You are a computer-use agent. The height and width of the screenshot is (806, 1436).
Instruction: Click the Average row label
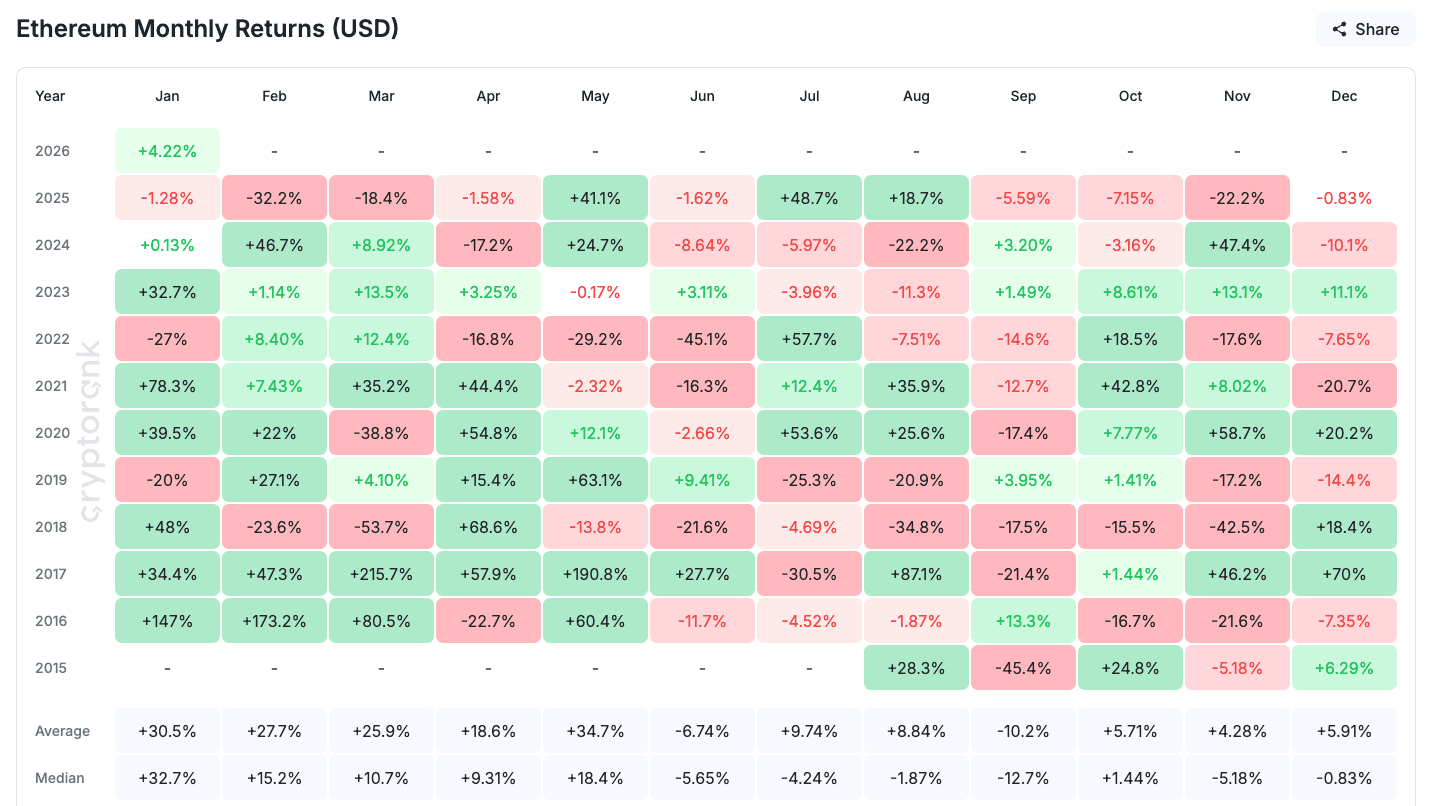(62, 731)
